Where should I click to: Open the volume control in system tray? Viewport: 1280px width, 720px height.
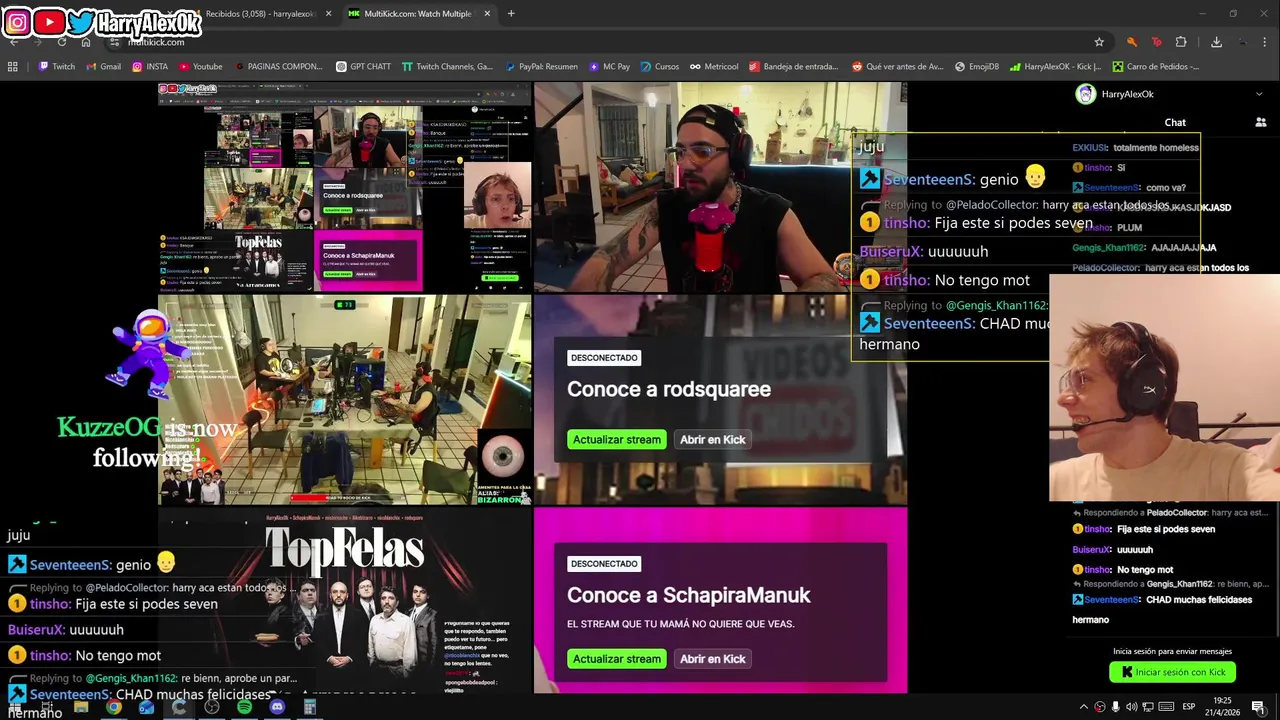(x=1131, y=707)
